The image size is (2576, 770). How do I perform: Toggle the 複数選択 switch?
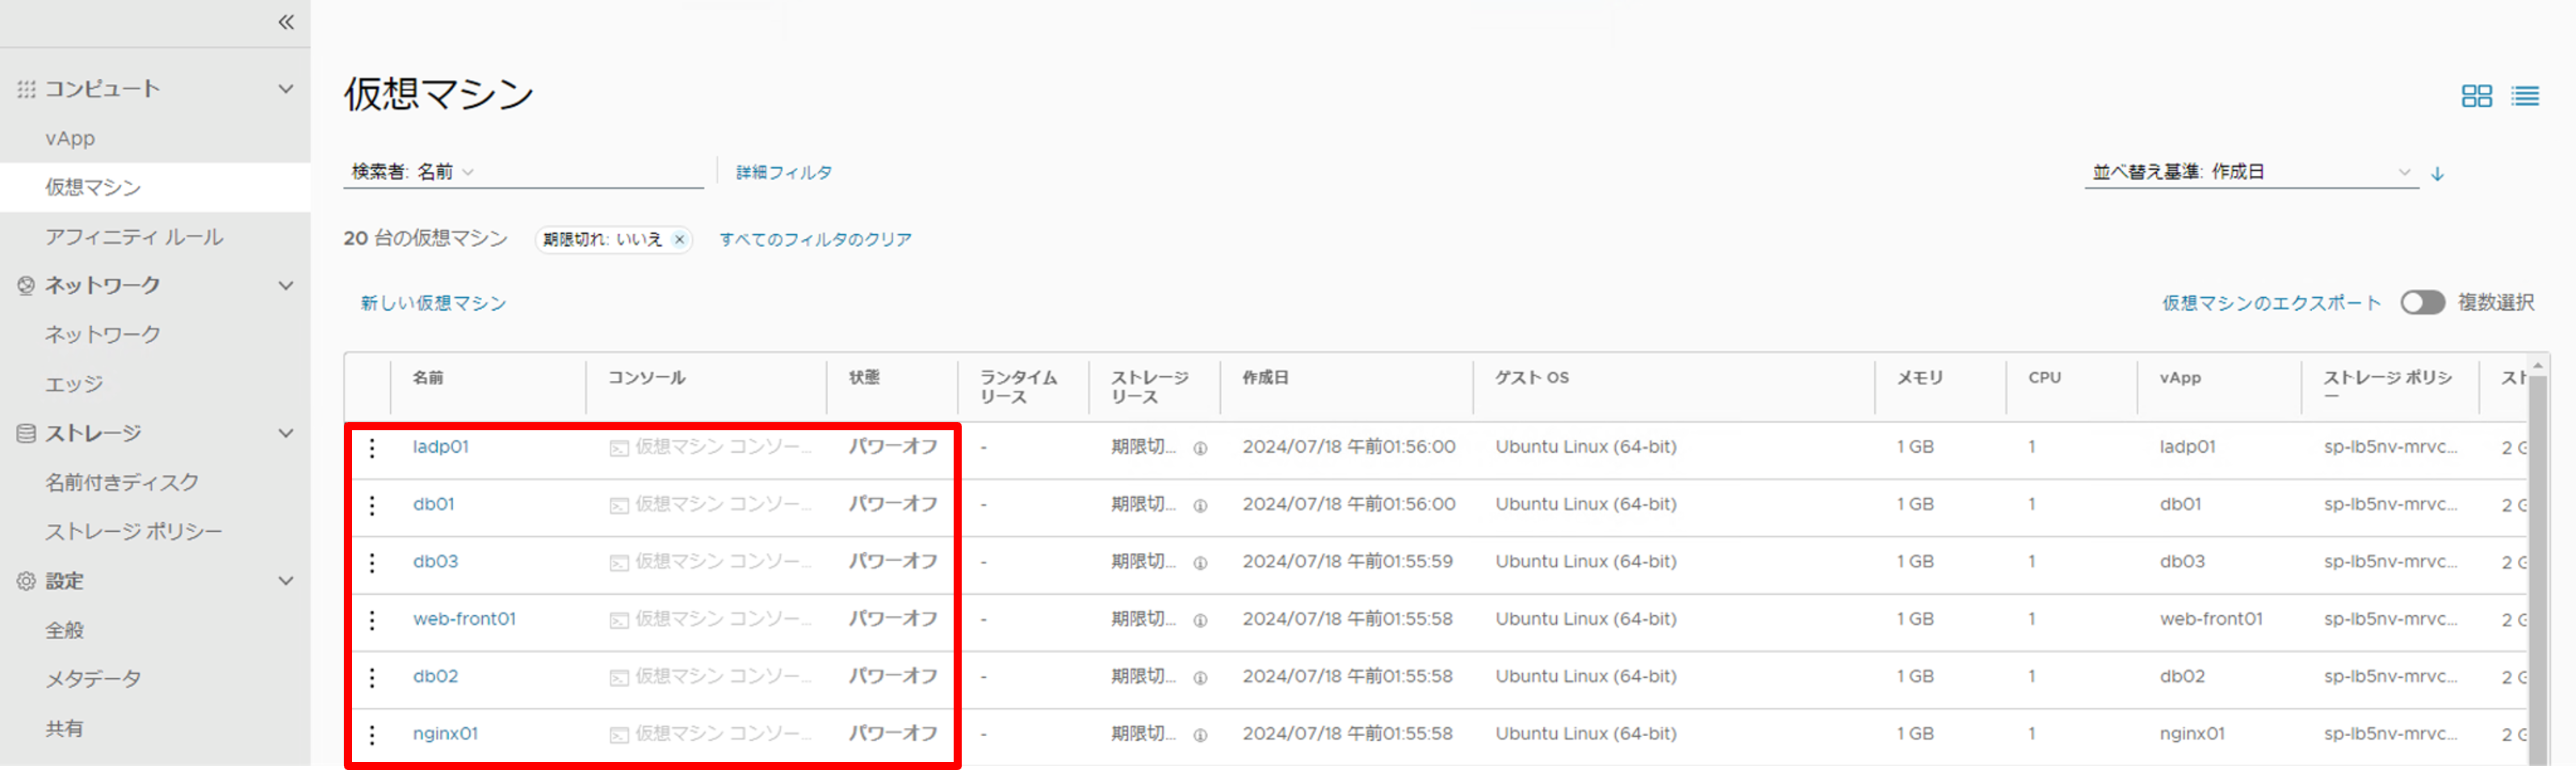coord(2422,302)
